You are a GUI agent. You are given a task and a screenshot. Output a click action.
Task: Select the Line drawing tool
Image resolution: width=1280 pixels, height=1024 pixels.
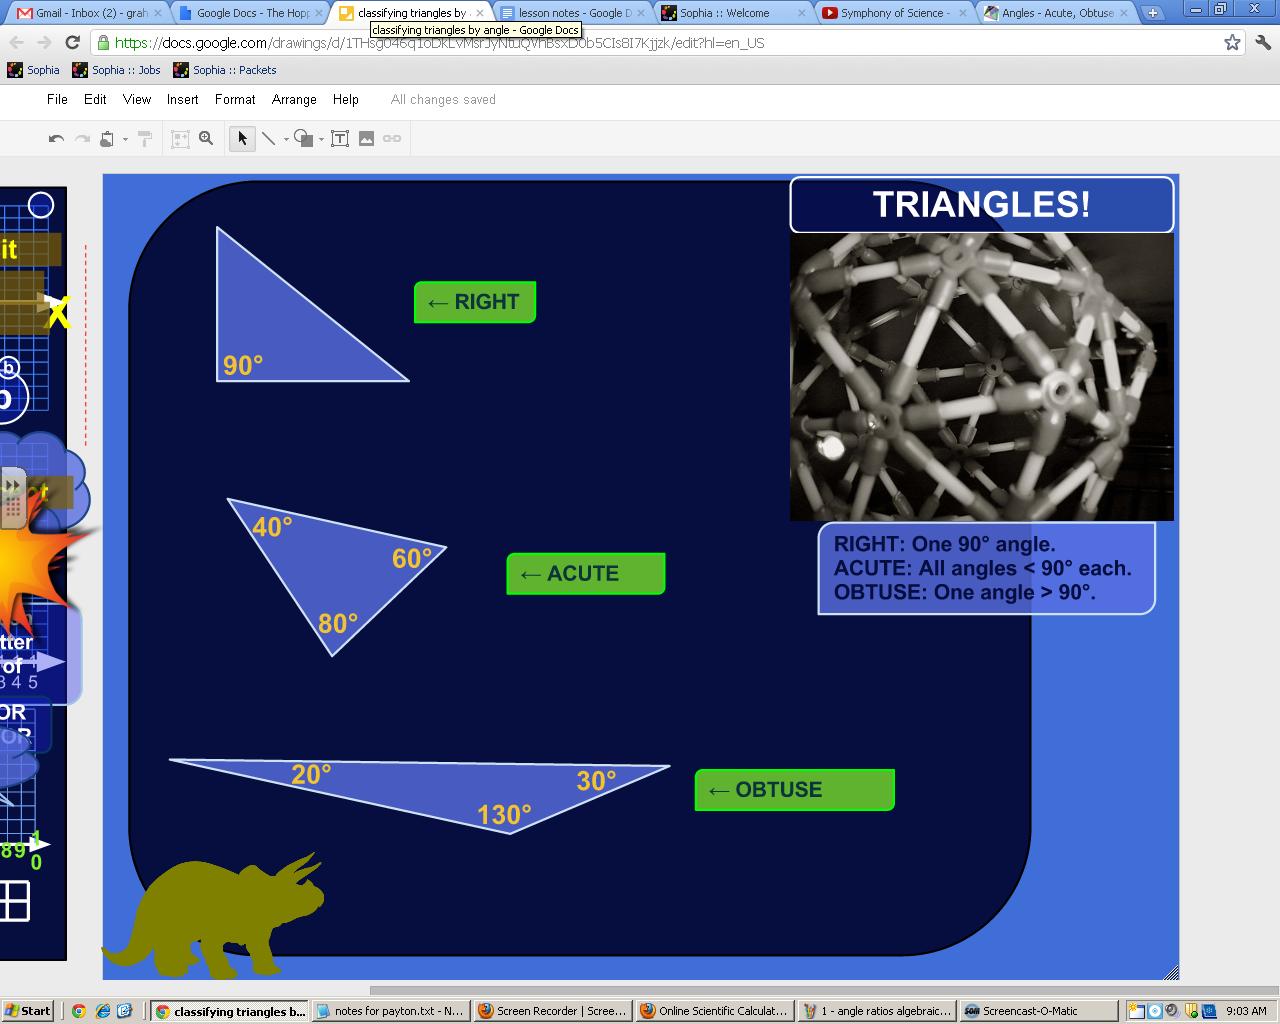(x=268, y=139)
